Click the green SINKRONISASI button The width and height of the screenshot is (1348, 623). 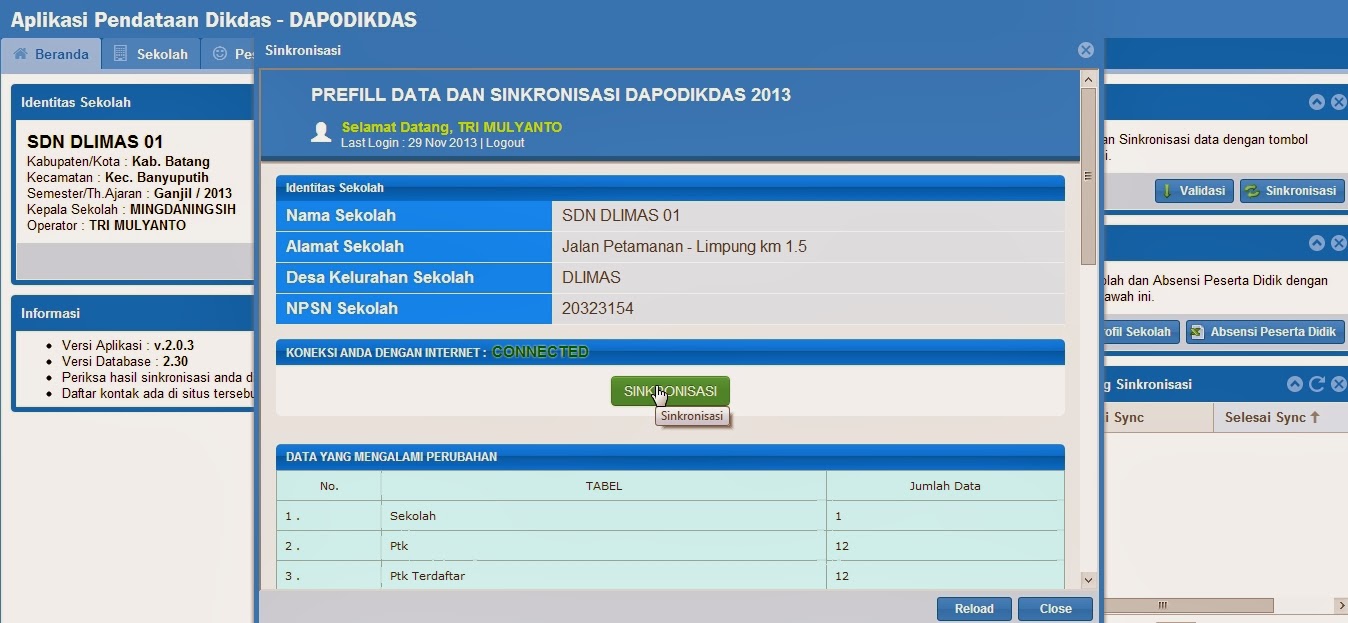click(x=670, y=391)
